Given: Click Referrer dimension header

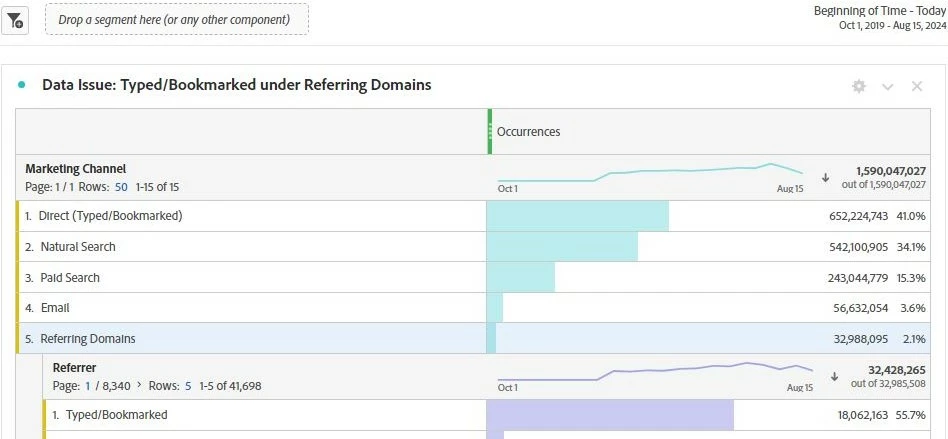Looking at the screenshot, I should pyautogui.click(x=74, y=368).
